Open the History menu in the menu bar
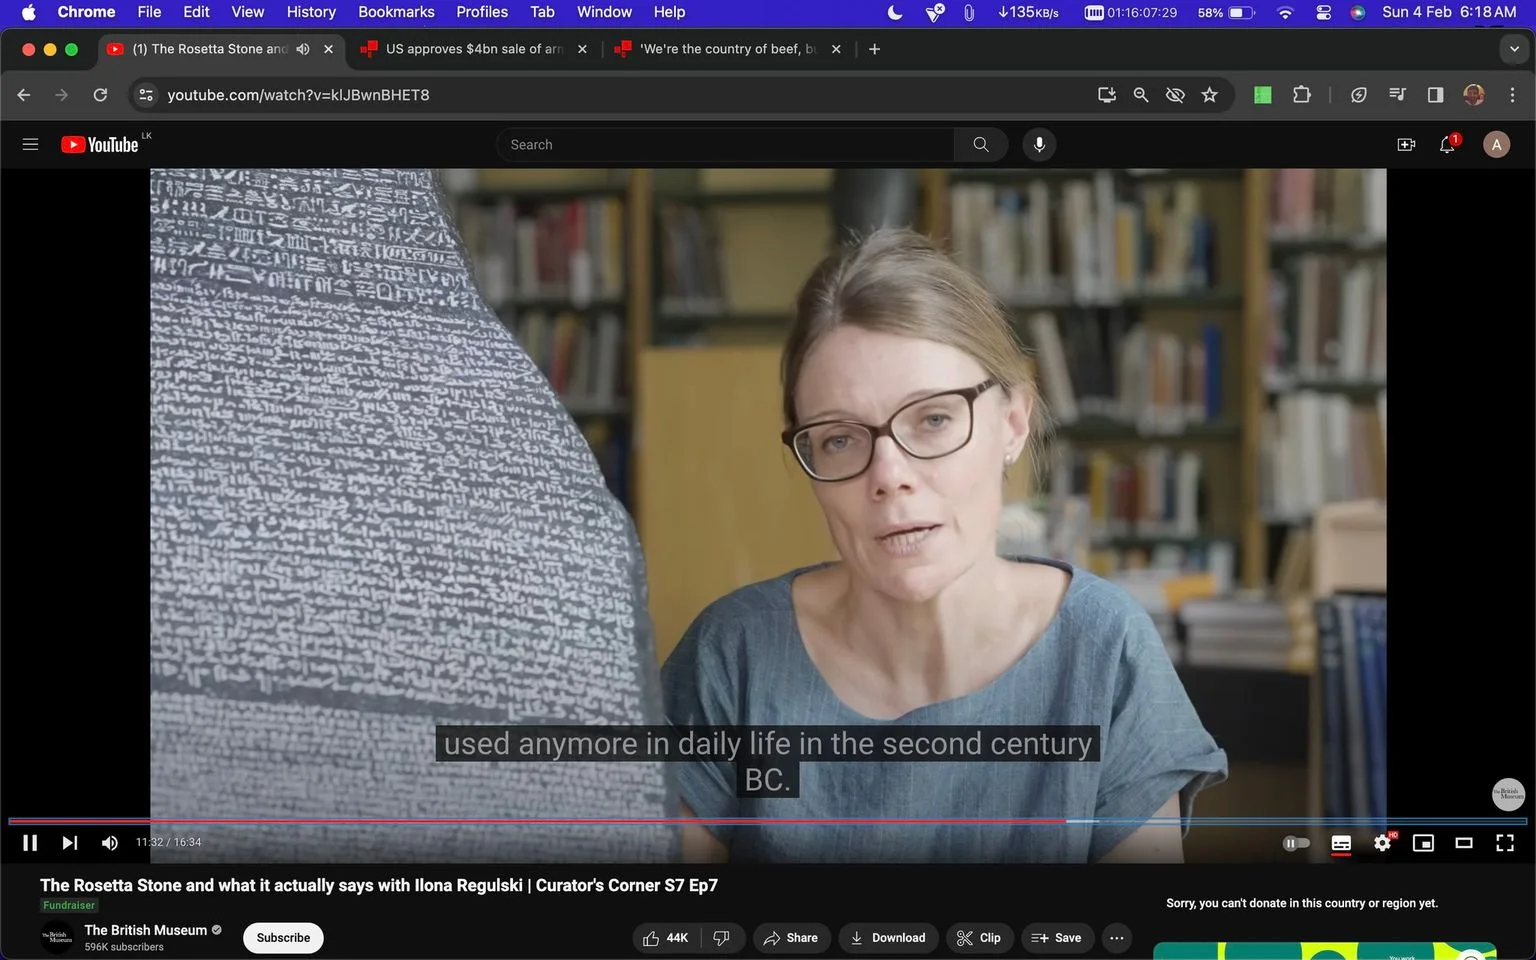This screenshot has width=1536, height=960. [x=311, y=12]
